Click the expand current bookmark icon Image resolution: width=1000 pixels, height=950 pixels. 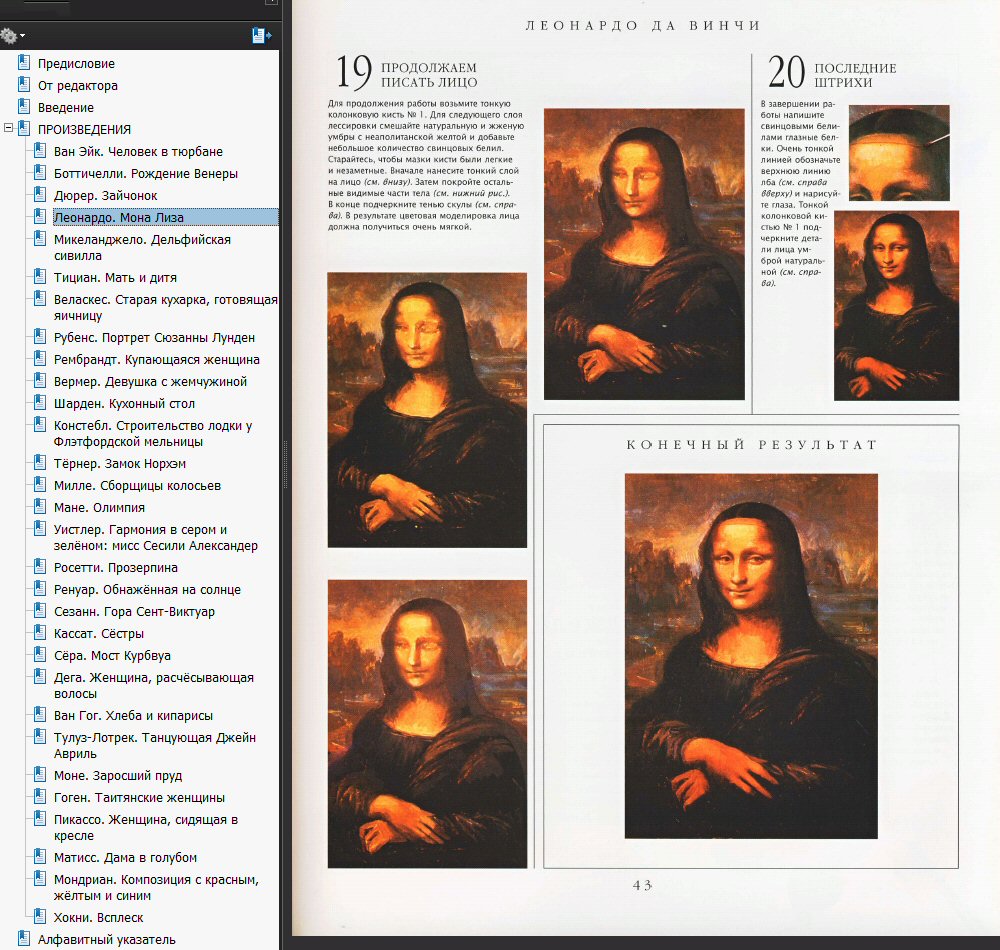(261, 36)
